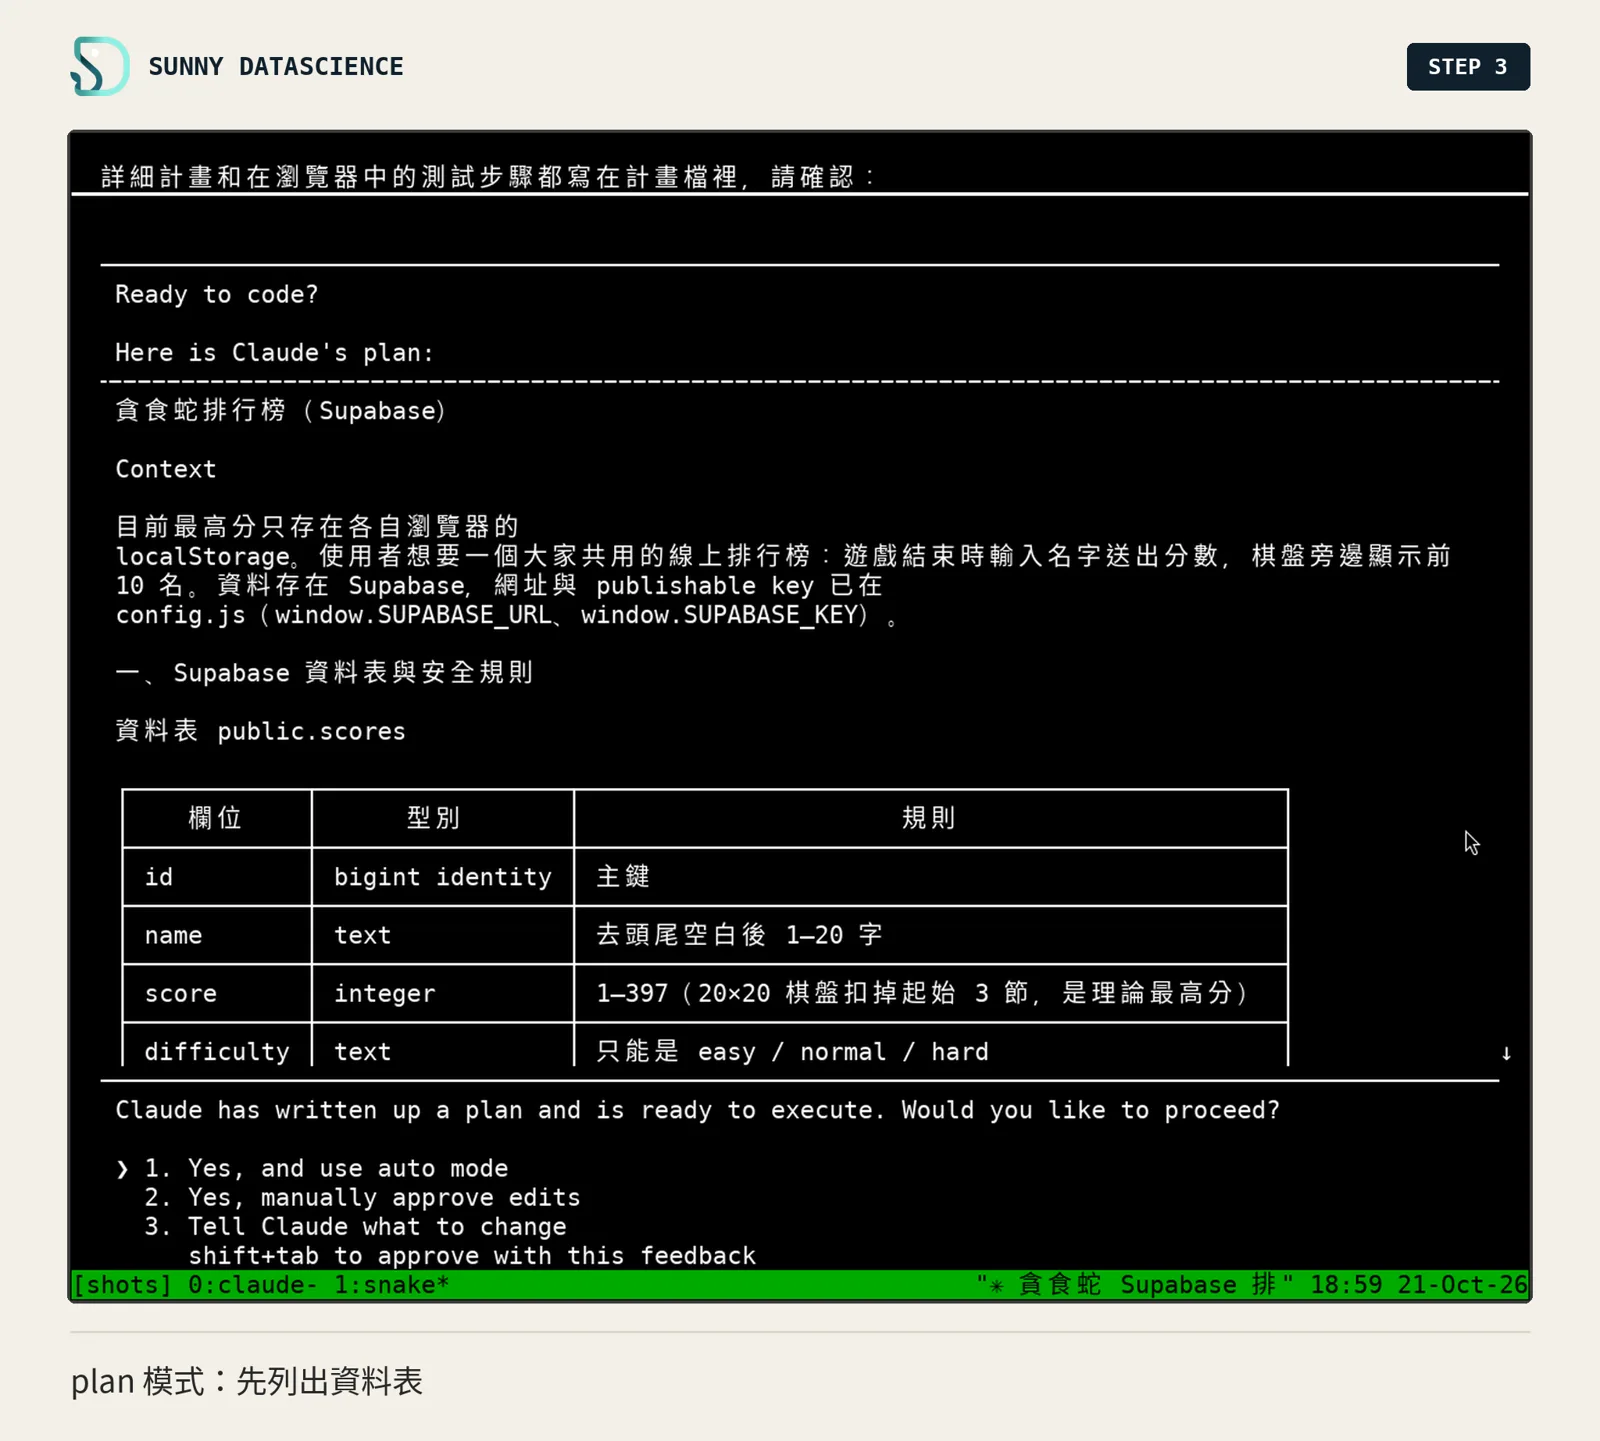Screen dimensions: 1600x1441
Task: Select option 1 Yes, and use auto mode
Action: coord(326,1168)
